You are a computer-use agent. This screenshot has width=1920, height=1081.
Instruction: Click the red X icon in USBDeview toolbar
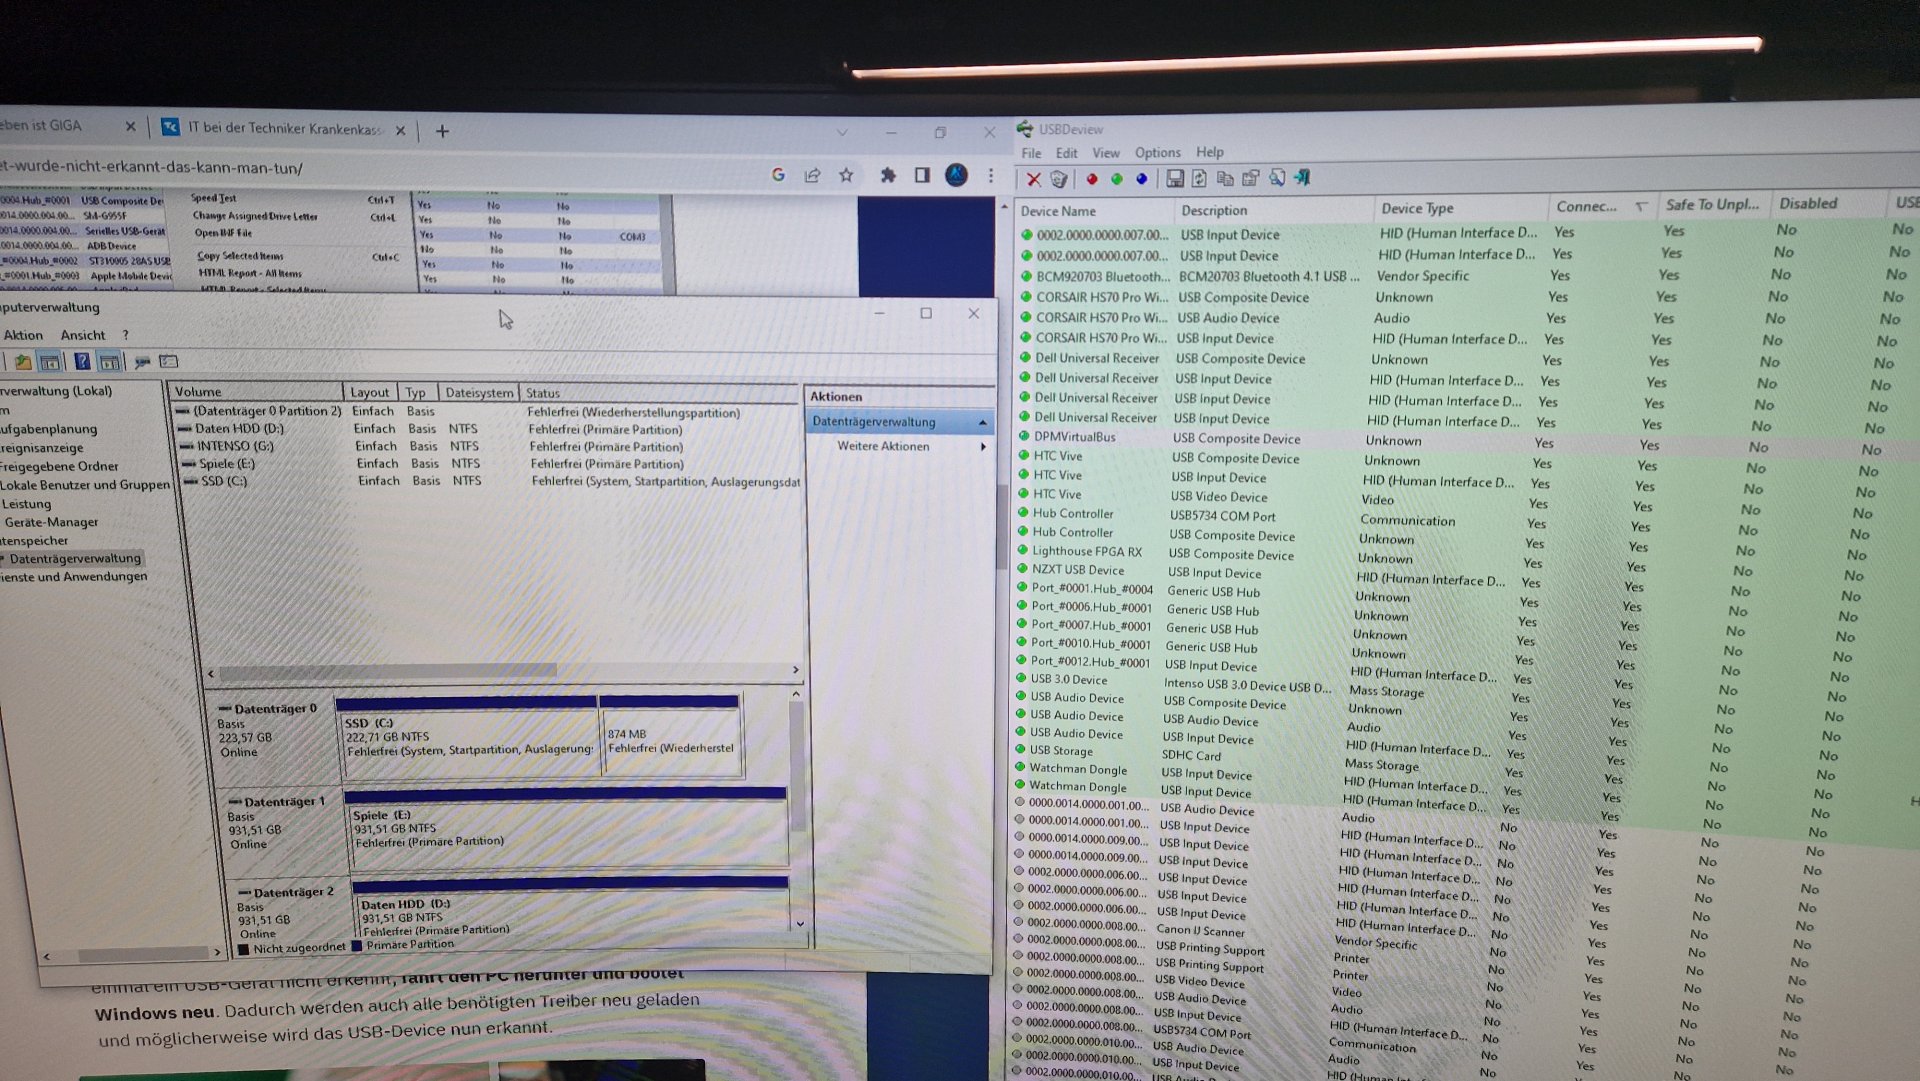point(1033,179)
